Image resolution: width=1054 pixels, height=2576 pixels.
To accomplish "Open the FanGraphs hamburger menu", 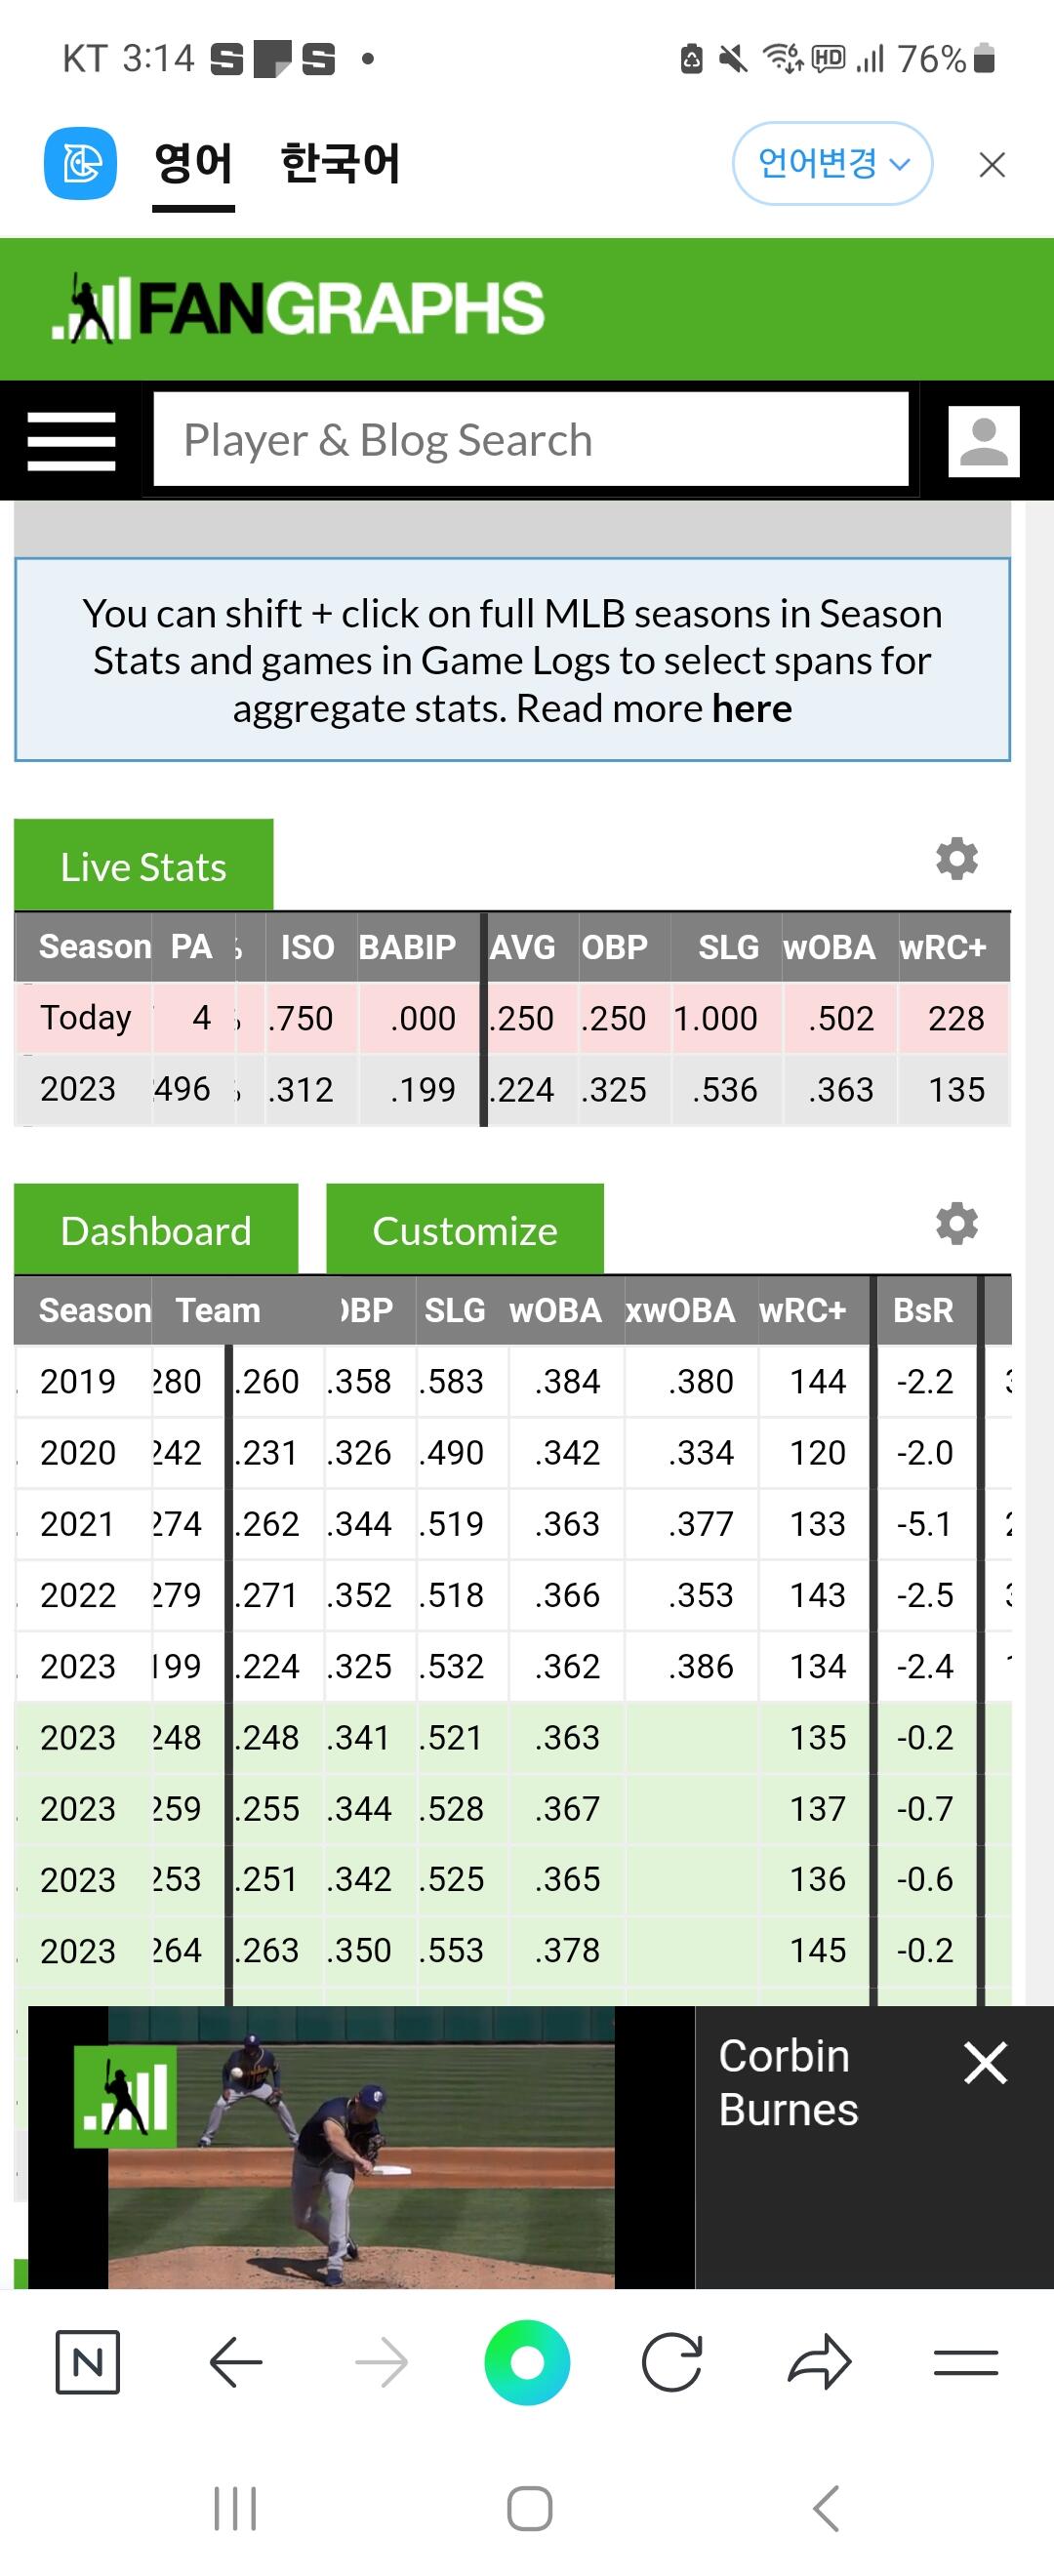I will point(71,441).
